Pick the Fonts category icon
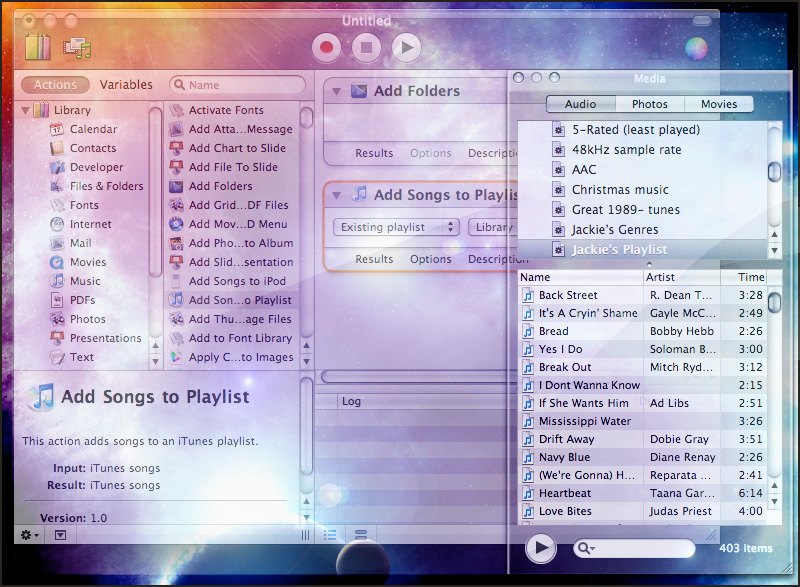 [x=57, y=205]
